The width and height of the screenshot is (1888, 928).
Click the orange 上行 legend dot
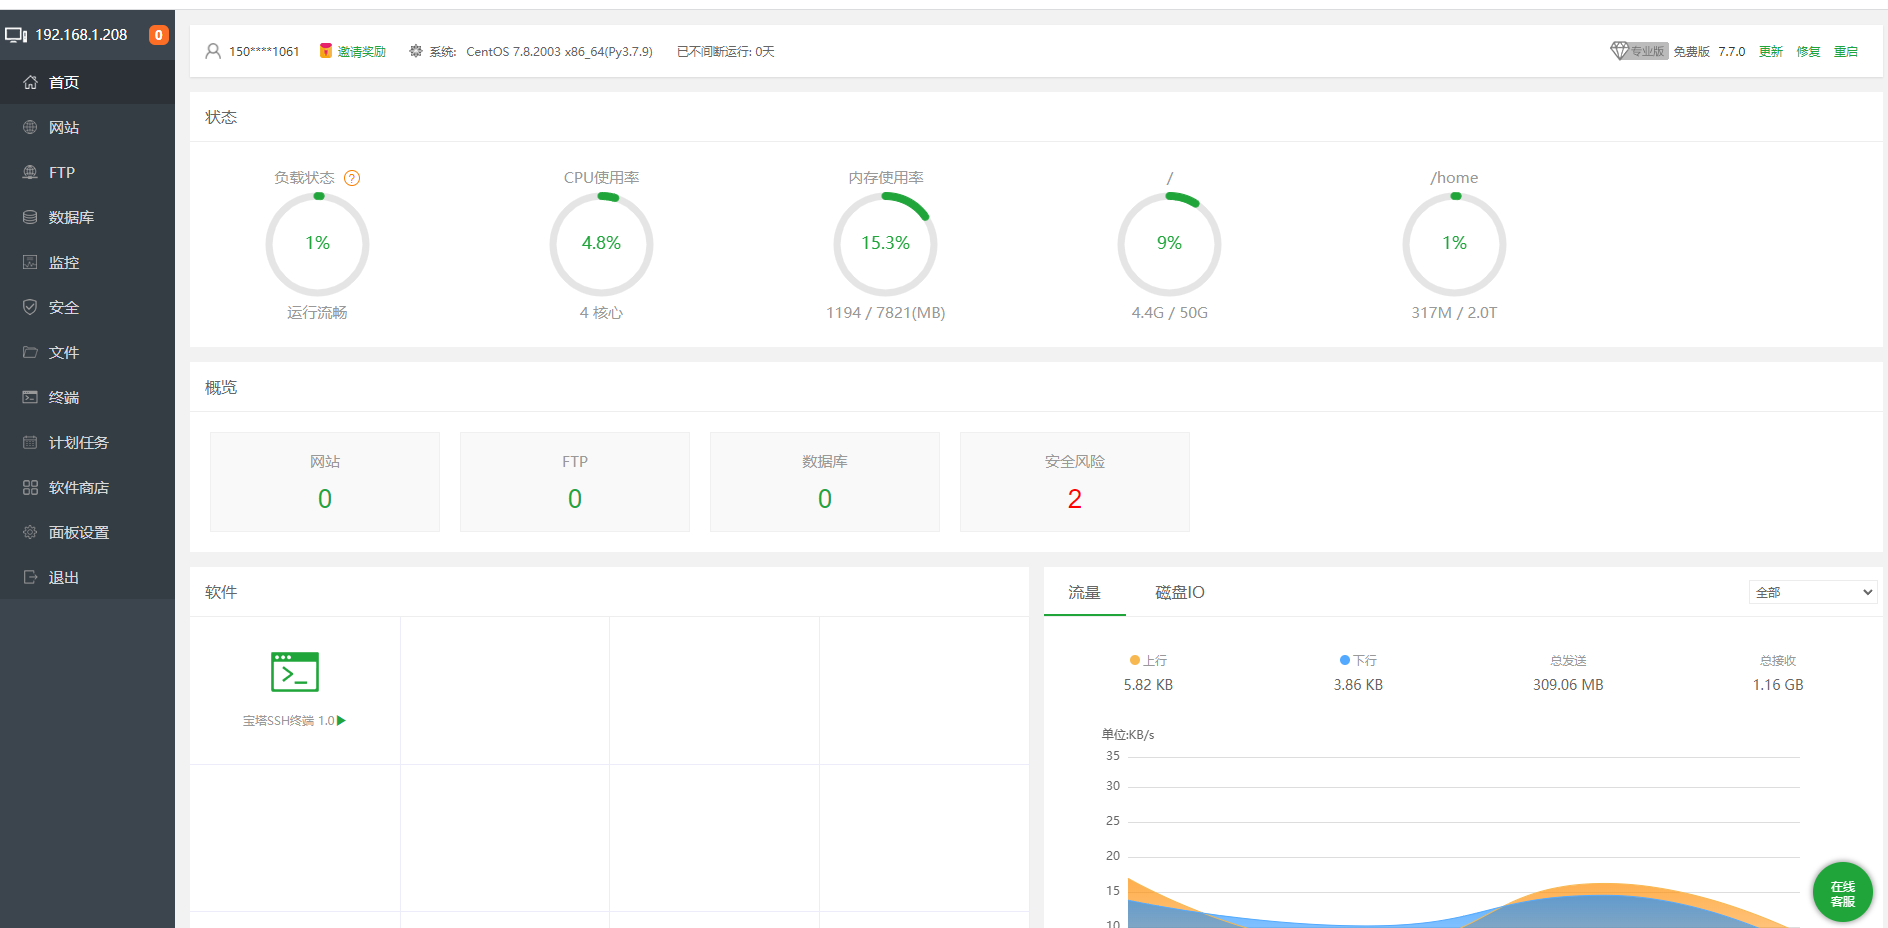click(1135, 660)
